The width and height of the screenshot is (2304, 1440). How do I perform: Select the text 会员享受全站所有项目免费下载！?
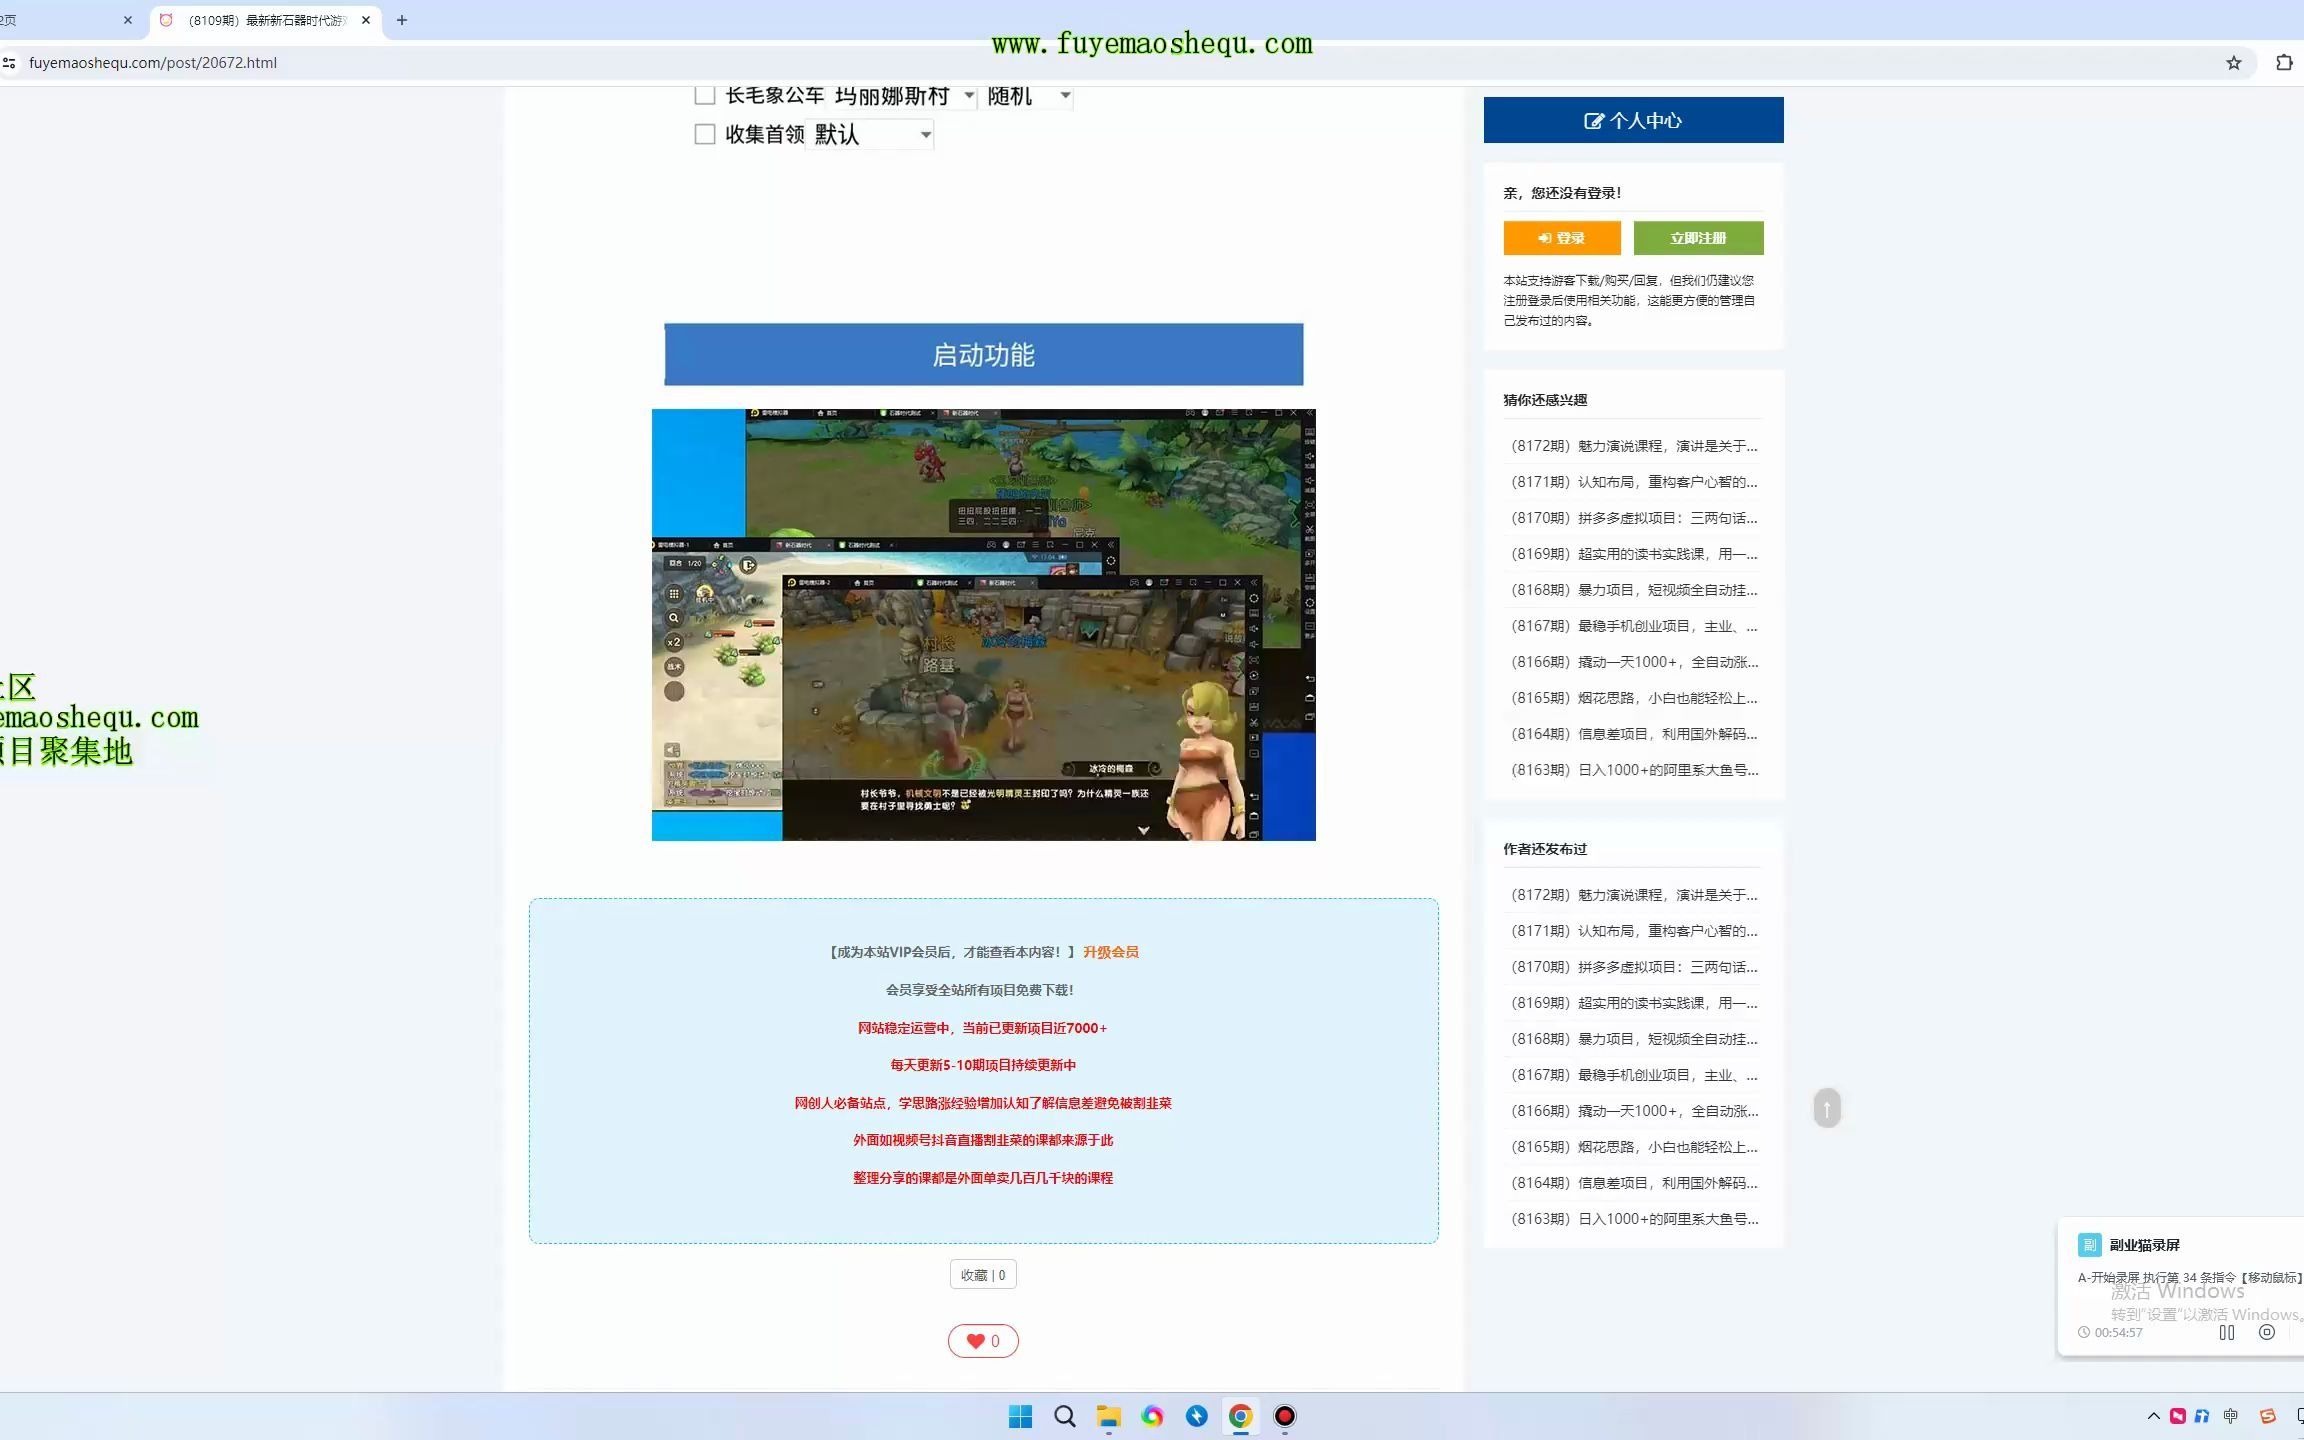pos(980,990)
